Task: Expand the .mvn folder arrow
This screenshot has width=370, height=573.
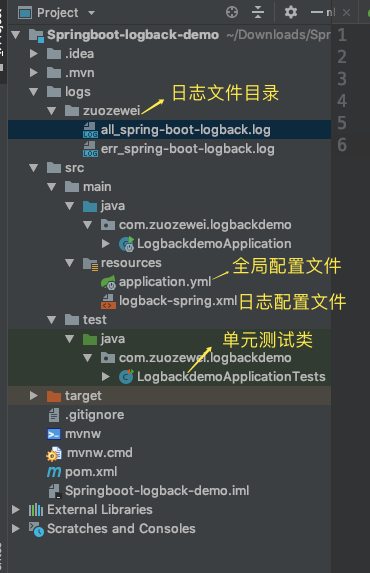Action: 34,73
